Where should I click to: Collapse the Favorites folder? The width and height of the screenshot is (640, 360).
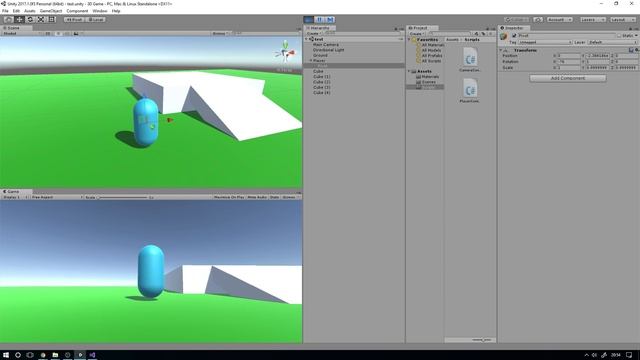click(409, 40)
